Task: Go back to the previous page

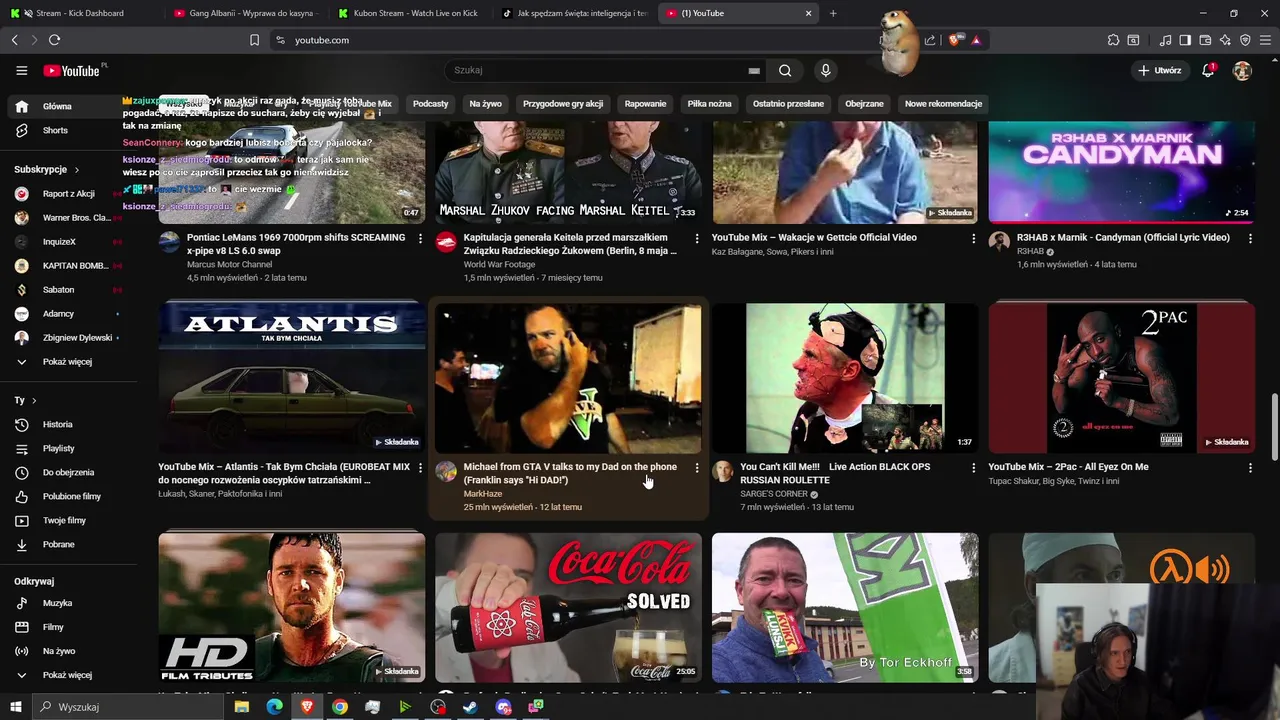Action: (14, 40)
